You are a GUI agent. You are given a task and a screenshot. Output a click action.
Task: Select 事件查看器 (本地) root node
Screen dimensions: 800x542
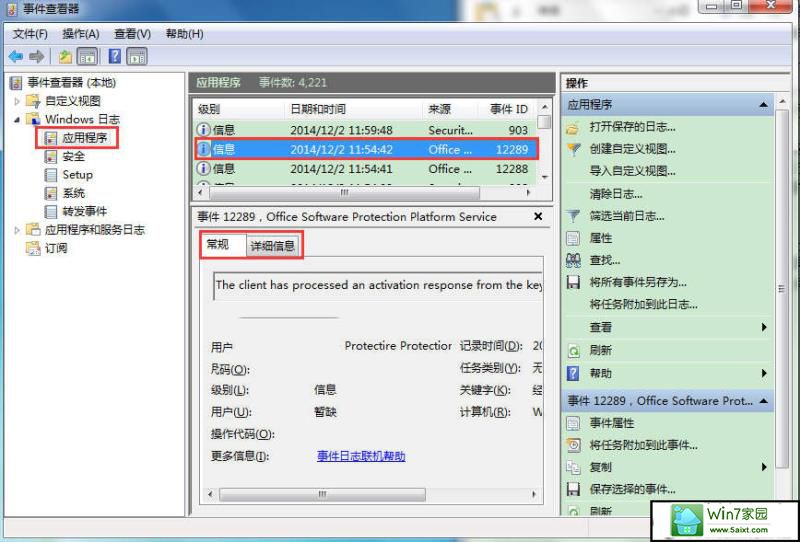71,82
